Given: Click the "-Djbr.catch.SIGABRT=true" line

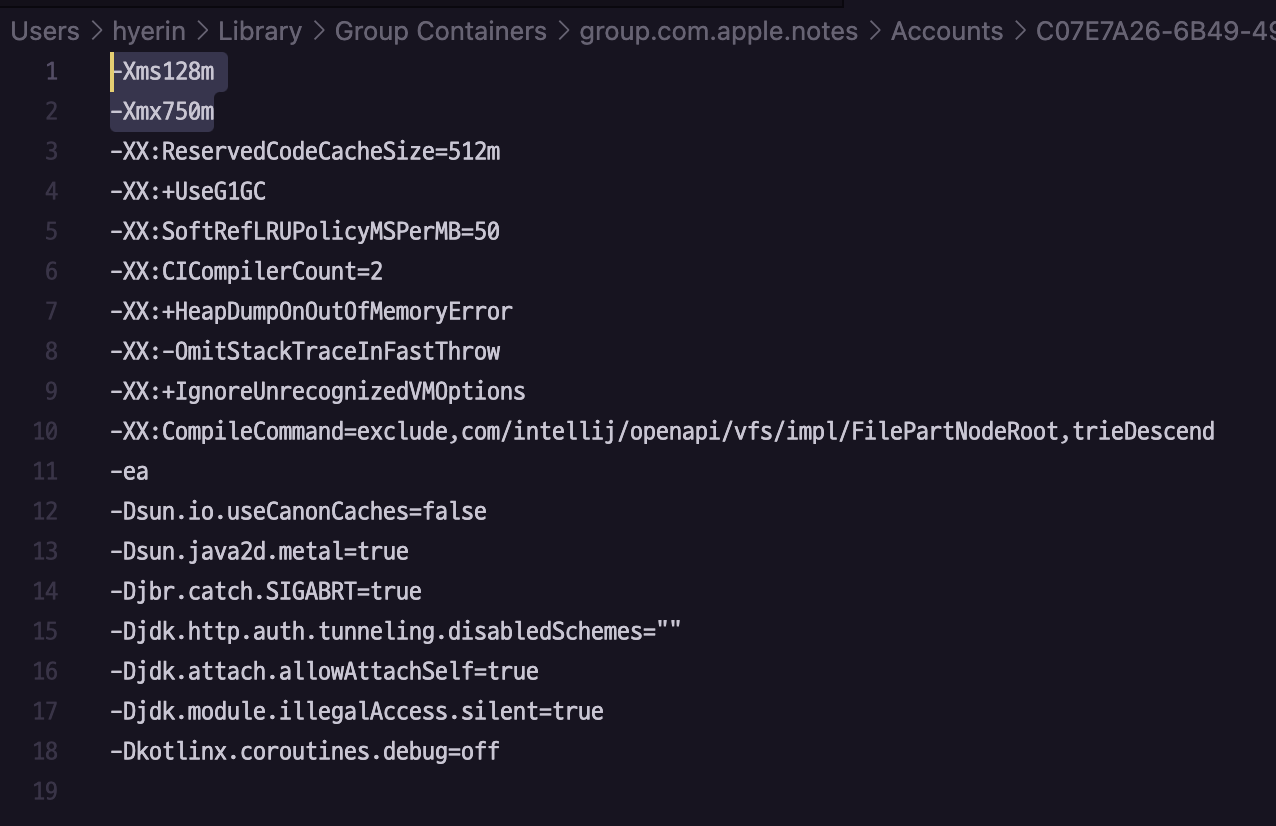Looking at the screenshot, I should coord(265,591).
